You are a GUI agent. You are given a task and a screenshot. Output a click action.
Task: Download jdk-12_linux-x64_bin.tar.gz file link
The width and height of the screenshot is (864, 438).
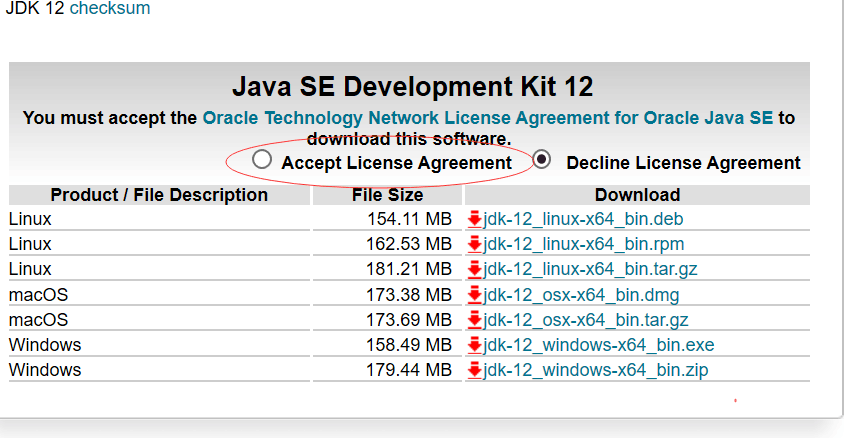click(590, 269)
